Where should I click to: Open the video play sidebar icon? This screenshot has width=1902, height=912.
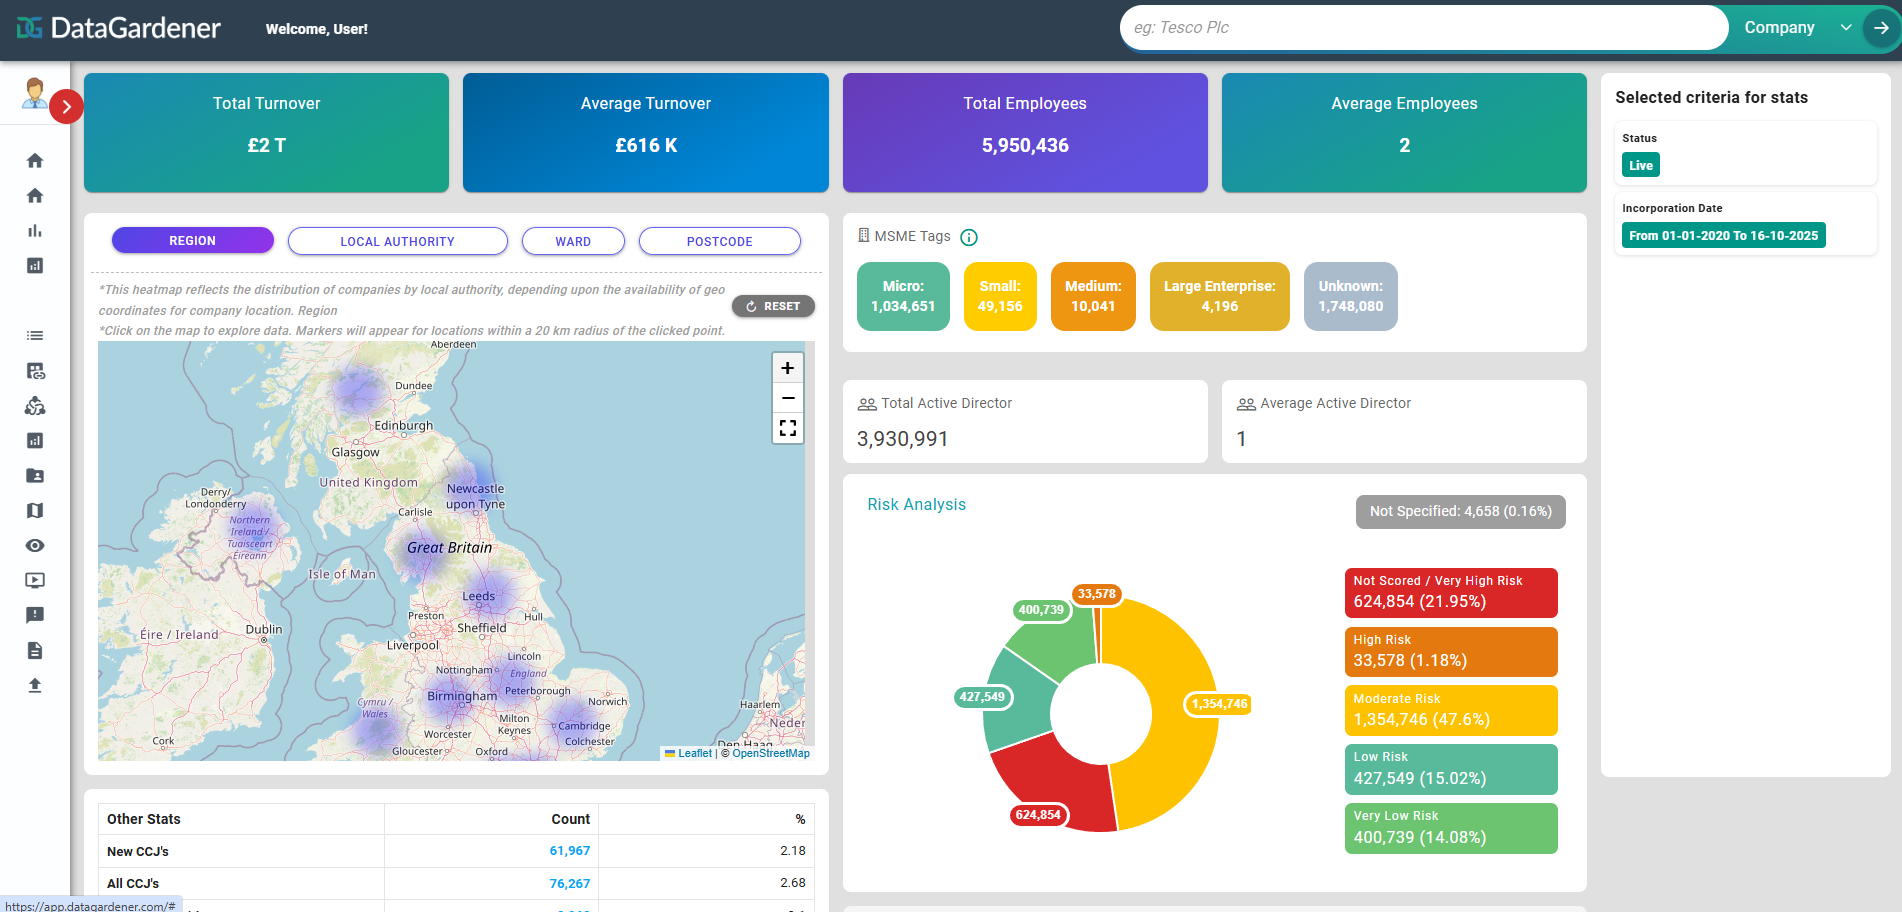coord(35,581)
